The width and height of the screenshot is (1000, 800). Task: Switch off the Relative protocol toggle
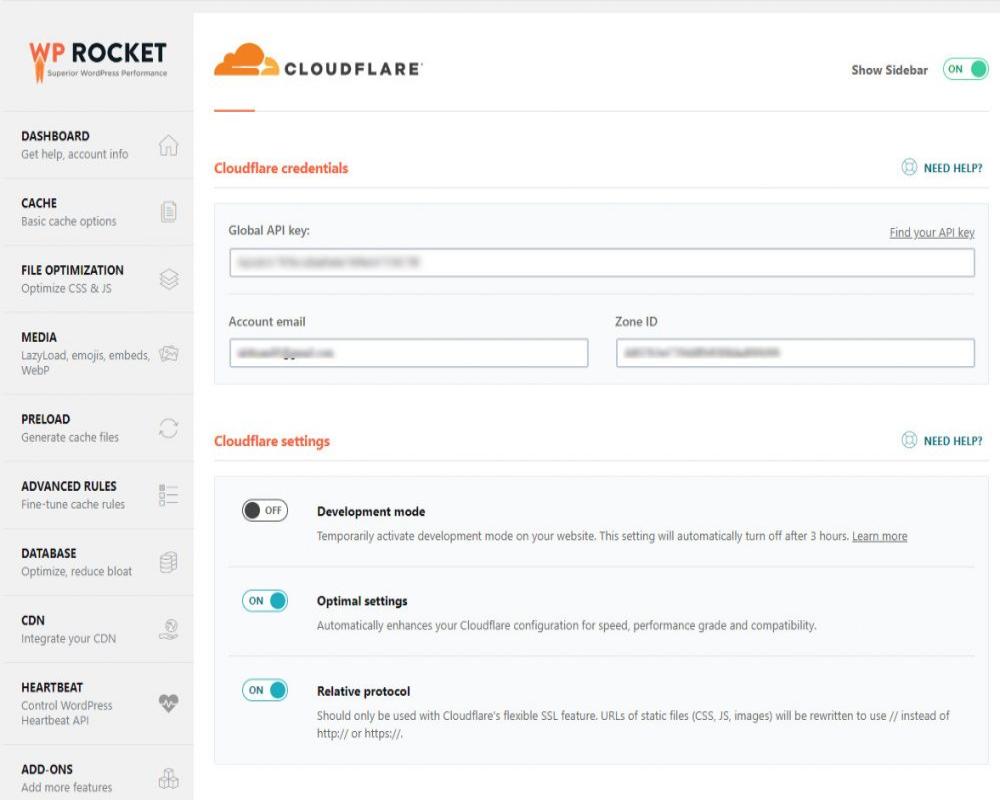tap(264, 690)
